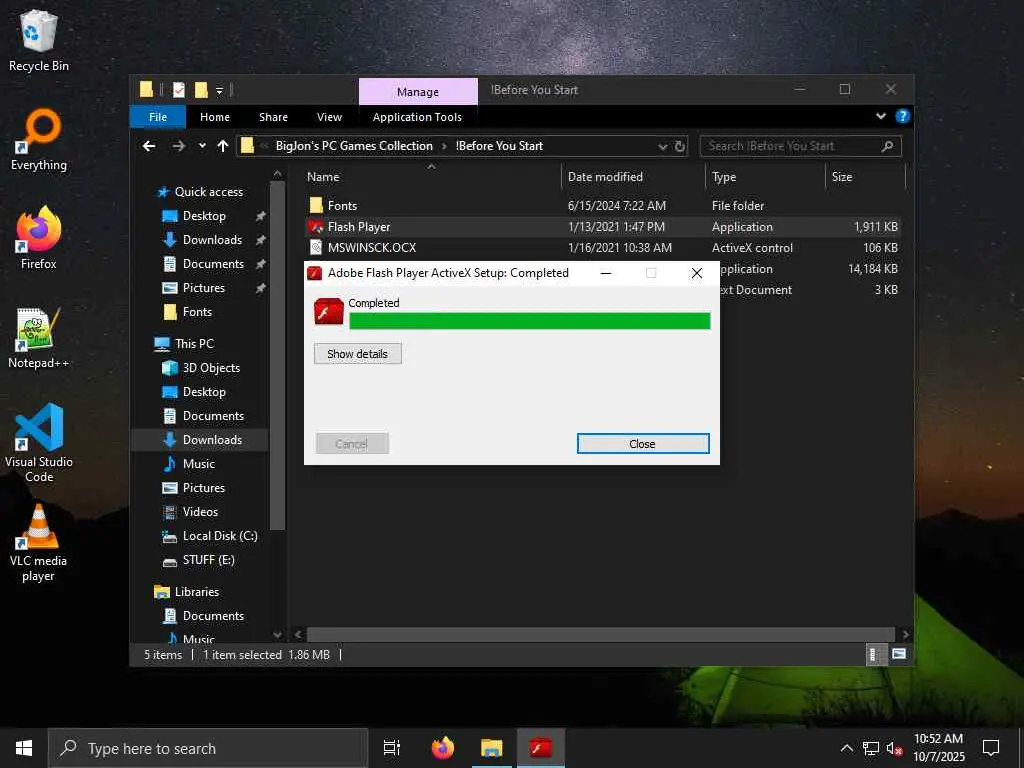Refresh the current folder view

pyautogui.click(x=680, y=146)
